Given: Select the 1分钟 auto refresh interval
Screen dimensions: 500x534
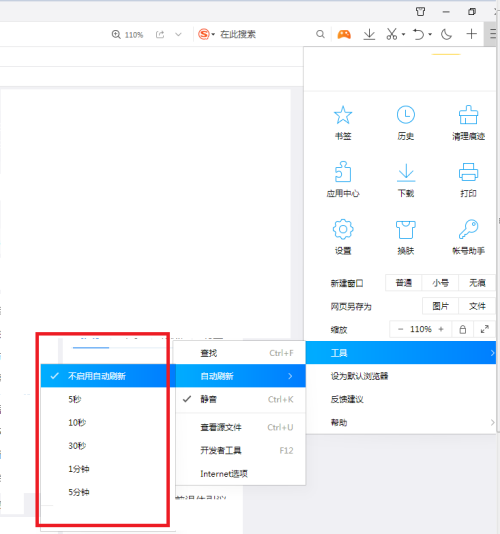Looking at the screenshot, I should [104, 469].
